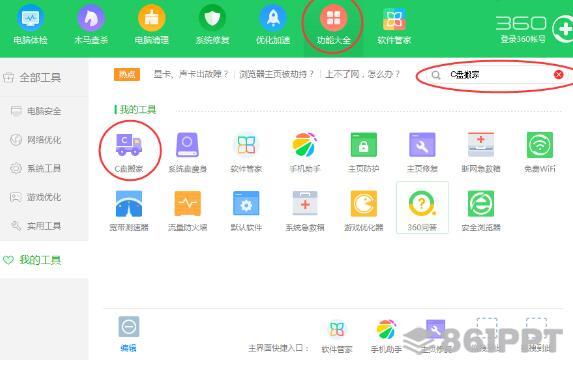Click the 编辑 edit button at the bottom
Image resolution: width=573 pixels, height=365 pixels.
coord(129,334)
